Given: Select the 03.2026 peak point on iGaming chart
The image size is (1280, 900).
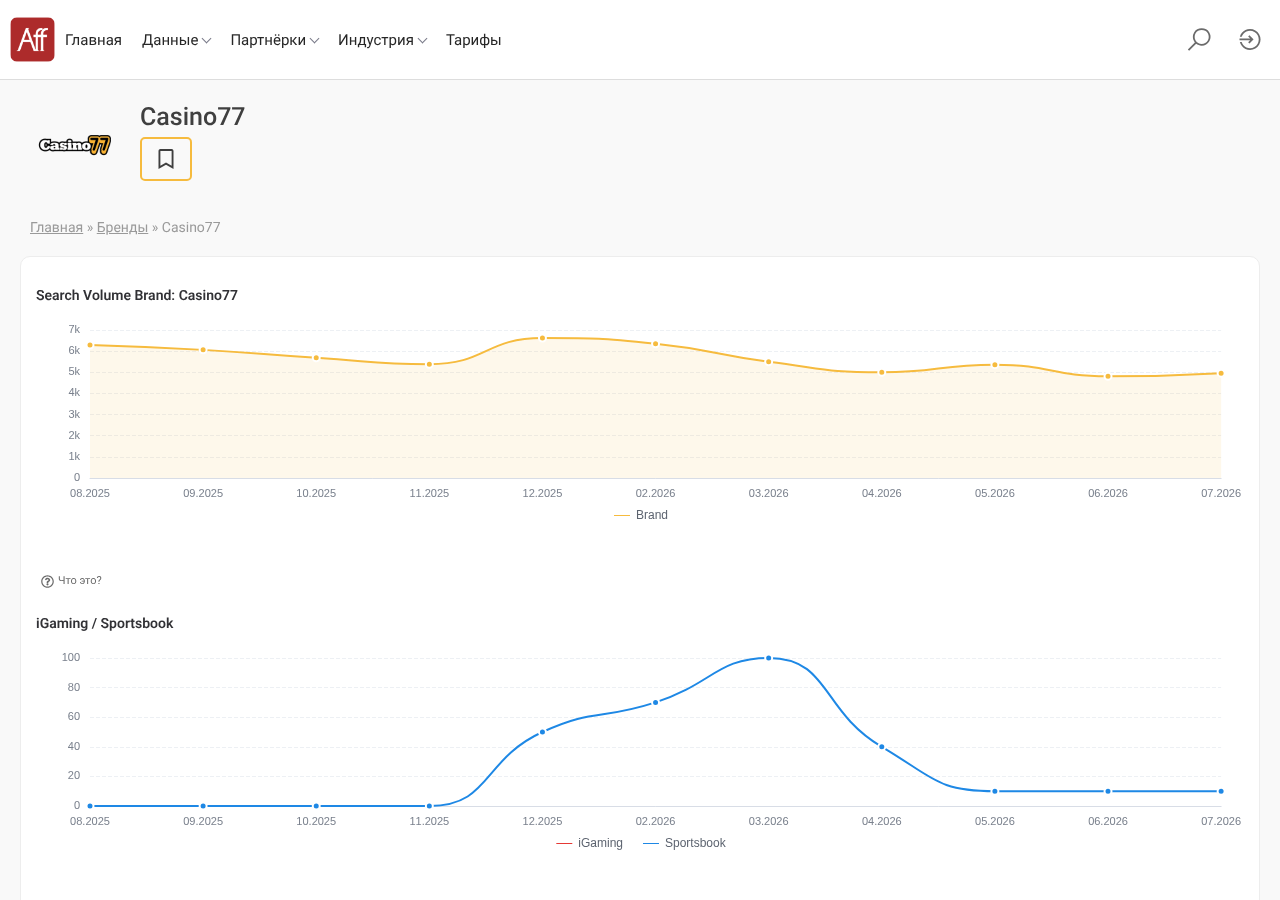Looking at the screenshot, I should pyautogui.click(x=769, y=658).
